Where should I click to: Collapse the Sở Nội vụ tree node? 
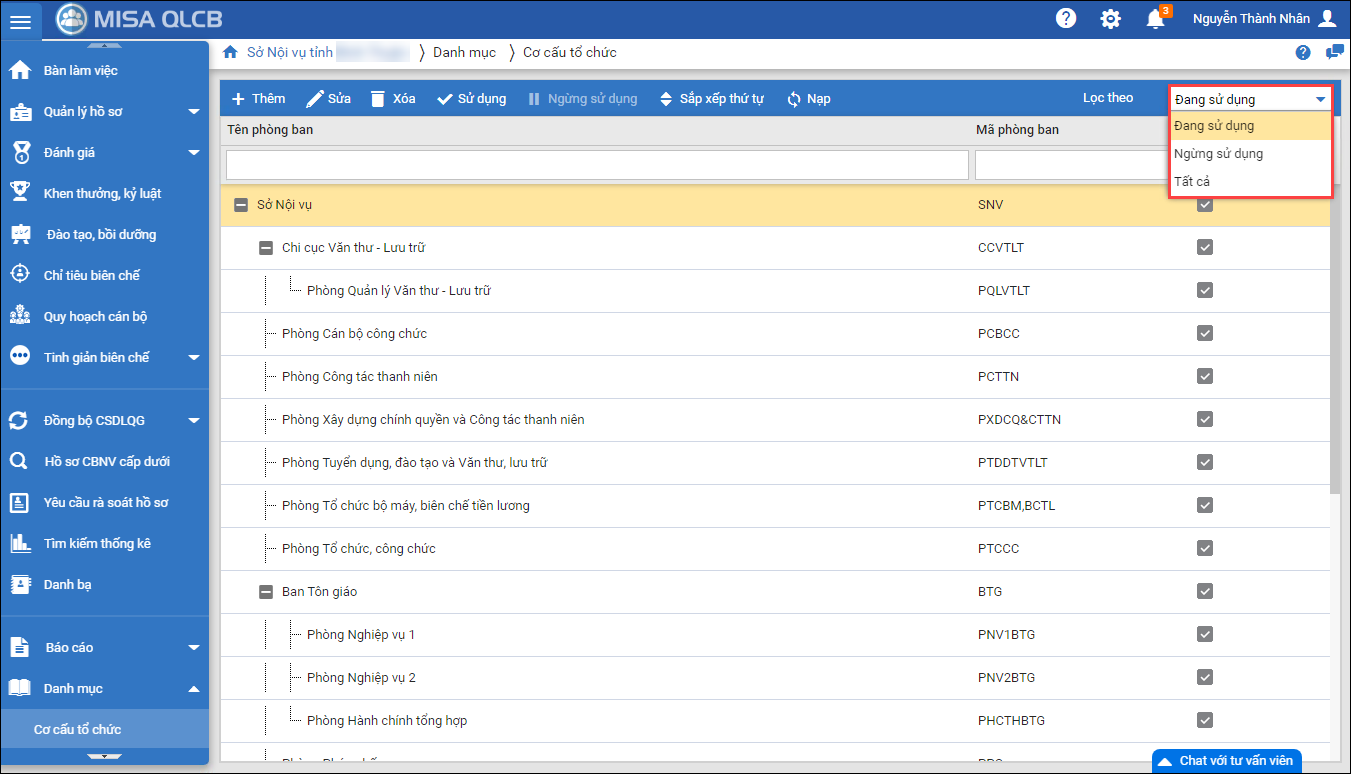241,205
